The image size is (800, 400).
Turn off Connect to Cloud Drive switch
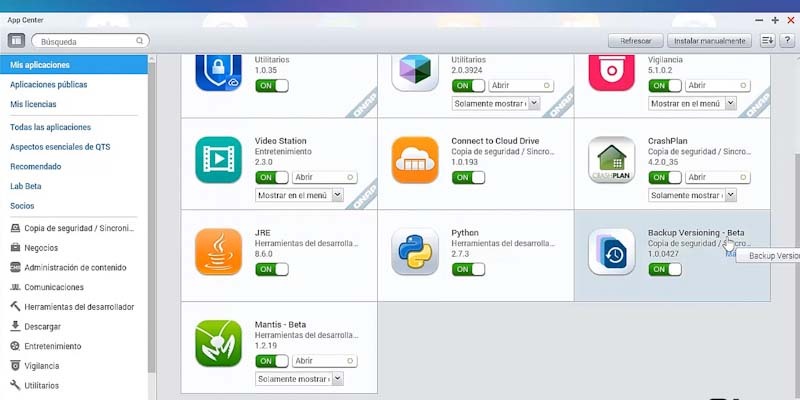468,178
